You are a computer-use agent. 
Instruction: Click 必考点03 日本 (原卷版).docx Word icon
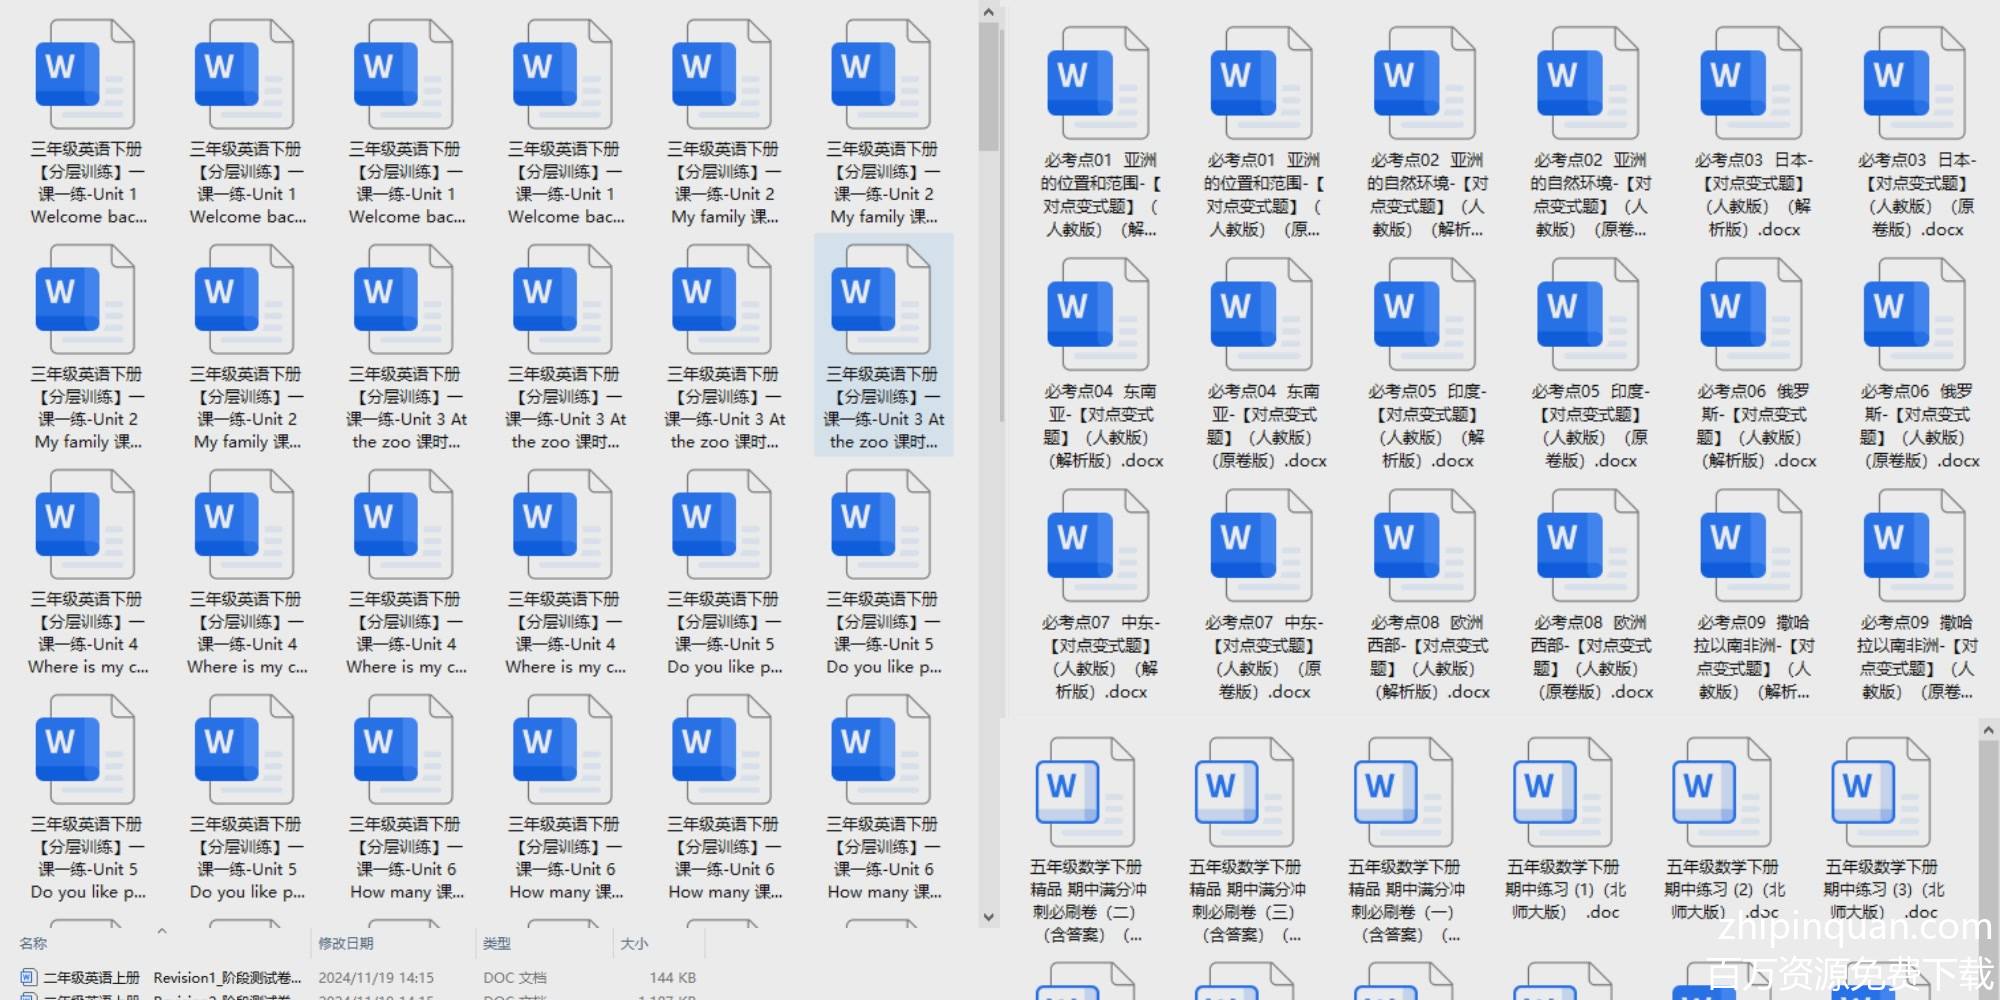pos(1915,85)
